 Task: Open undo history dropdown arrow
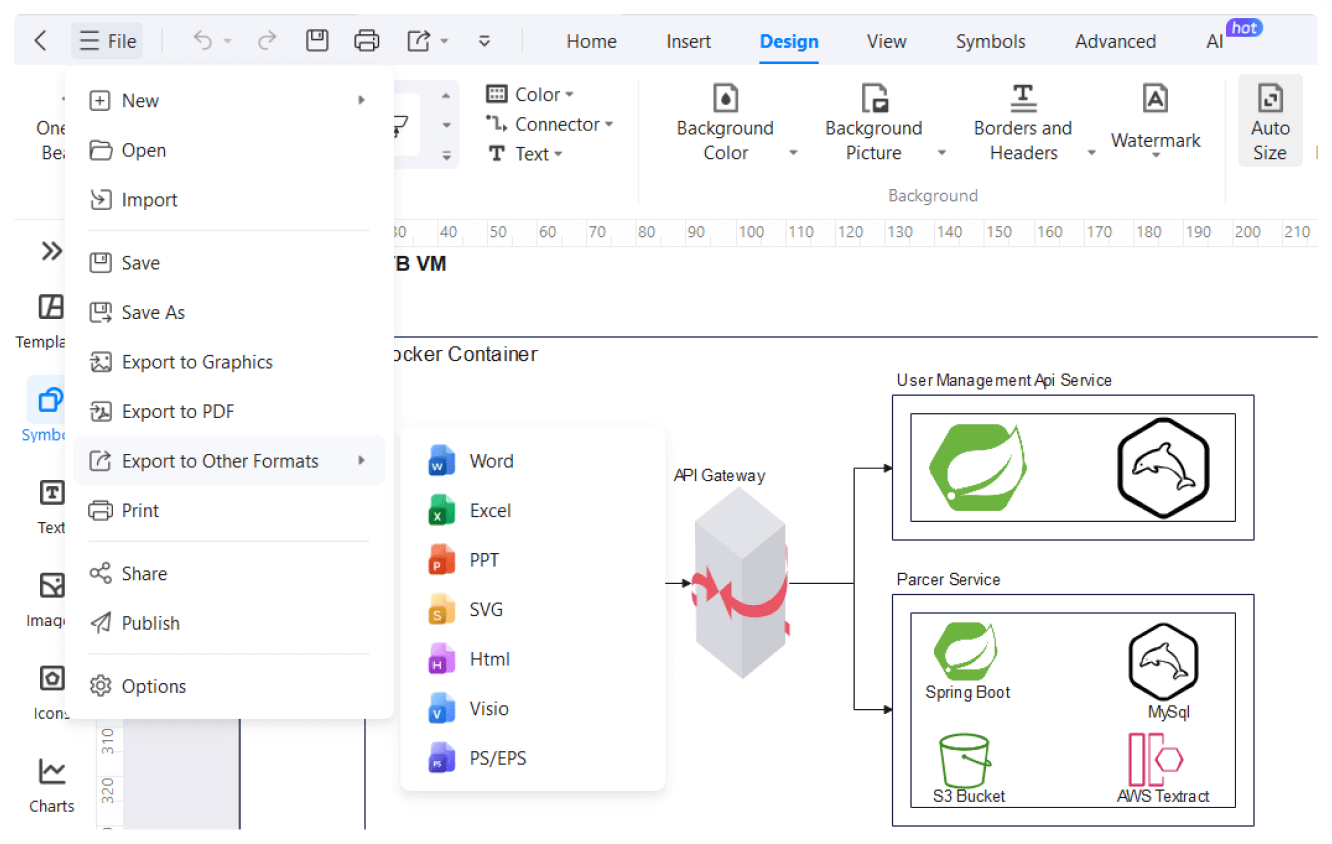tap(228, 41)
